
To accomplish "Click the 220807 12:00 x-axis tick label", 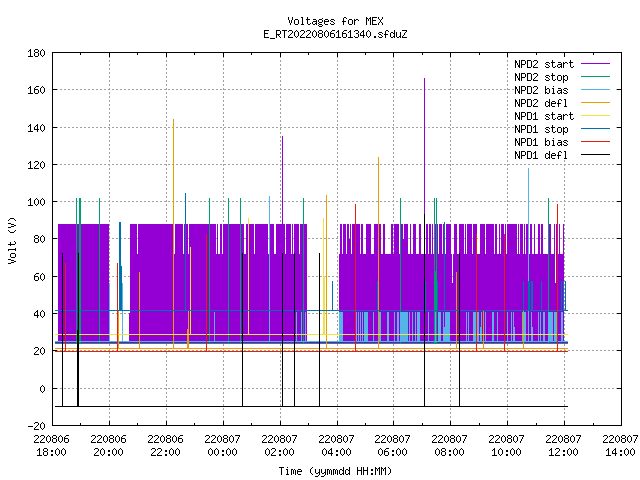I will (x=563, y=446).
